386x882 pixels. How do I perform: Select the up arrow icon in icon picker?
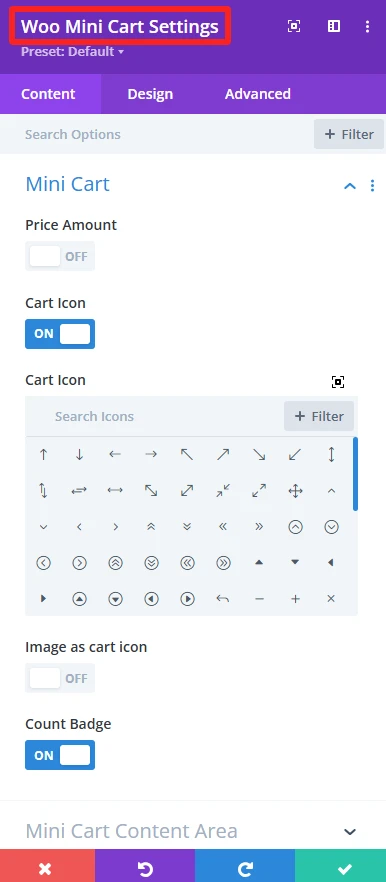(x=43, y=455)
